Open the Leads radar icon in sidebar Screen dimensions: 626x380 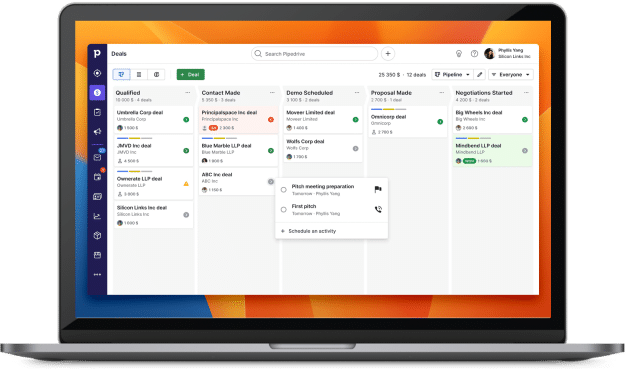(x=97, y=73)
